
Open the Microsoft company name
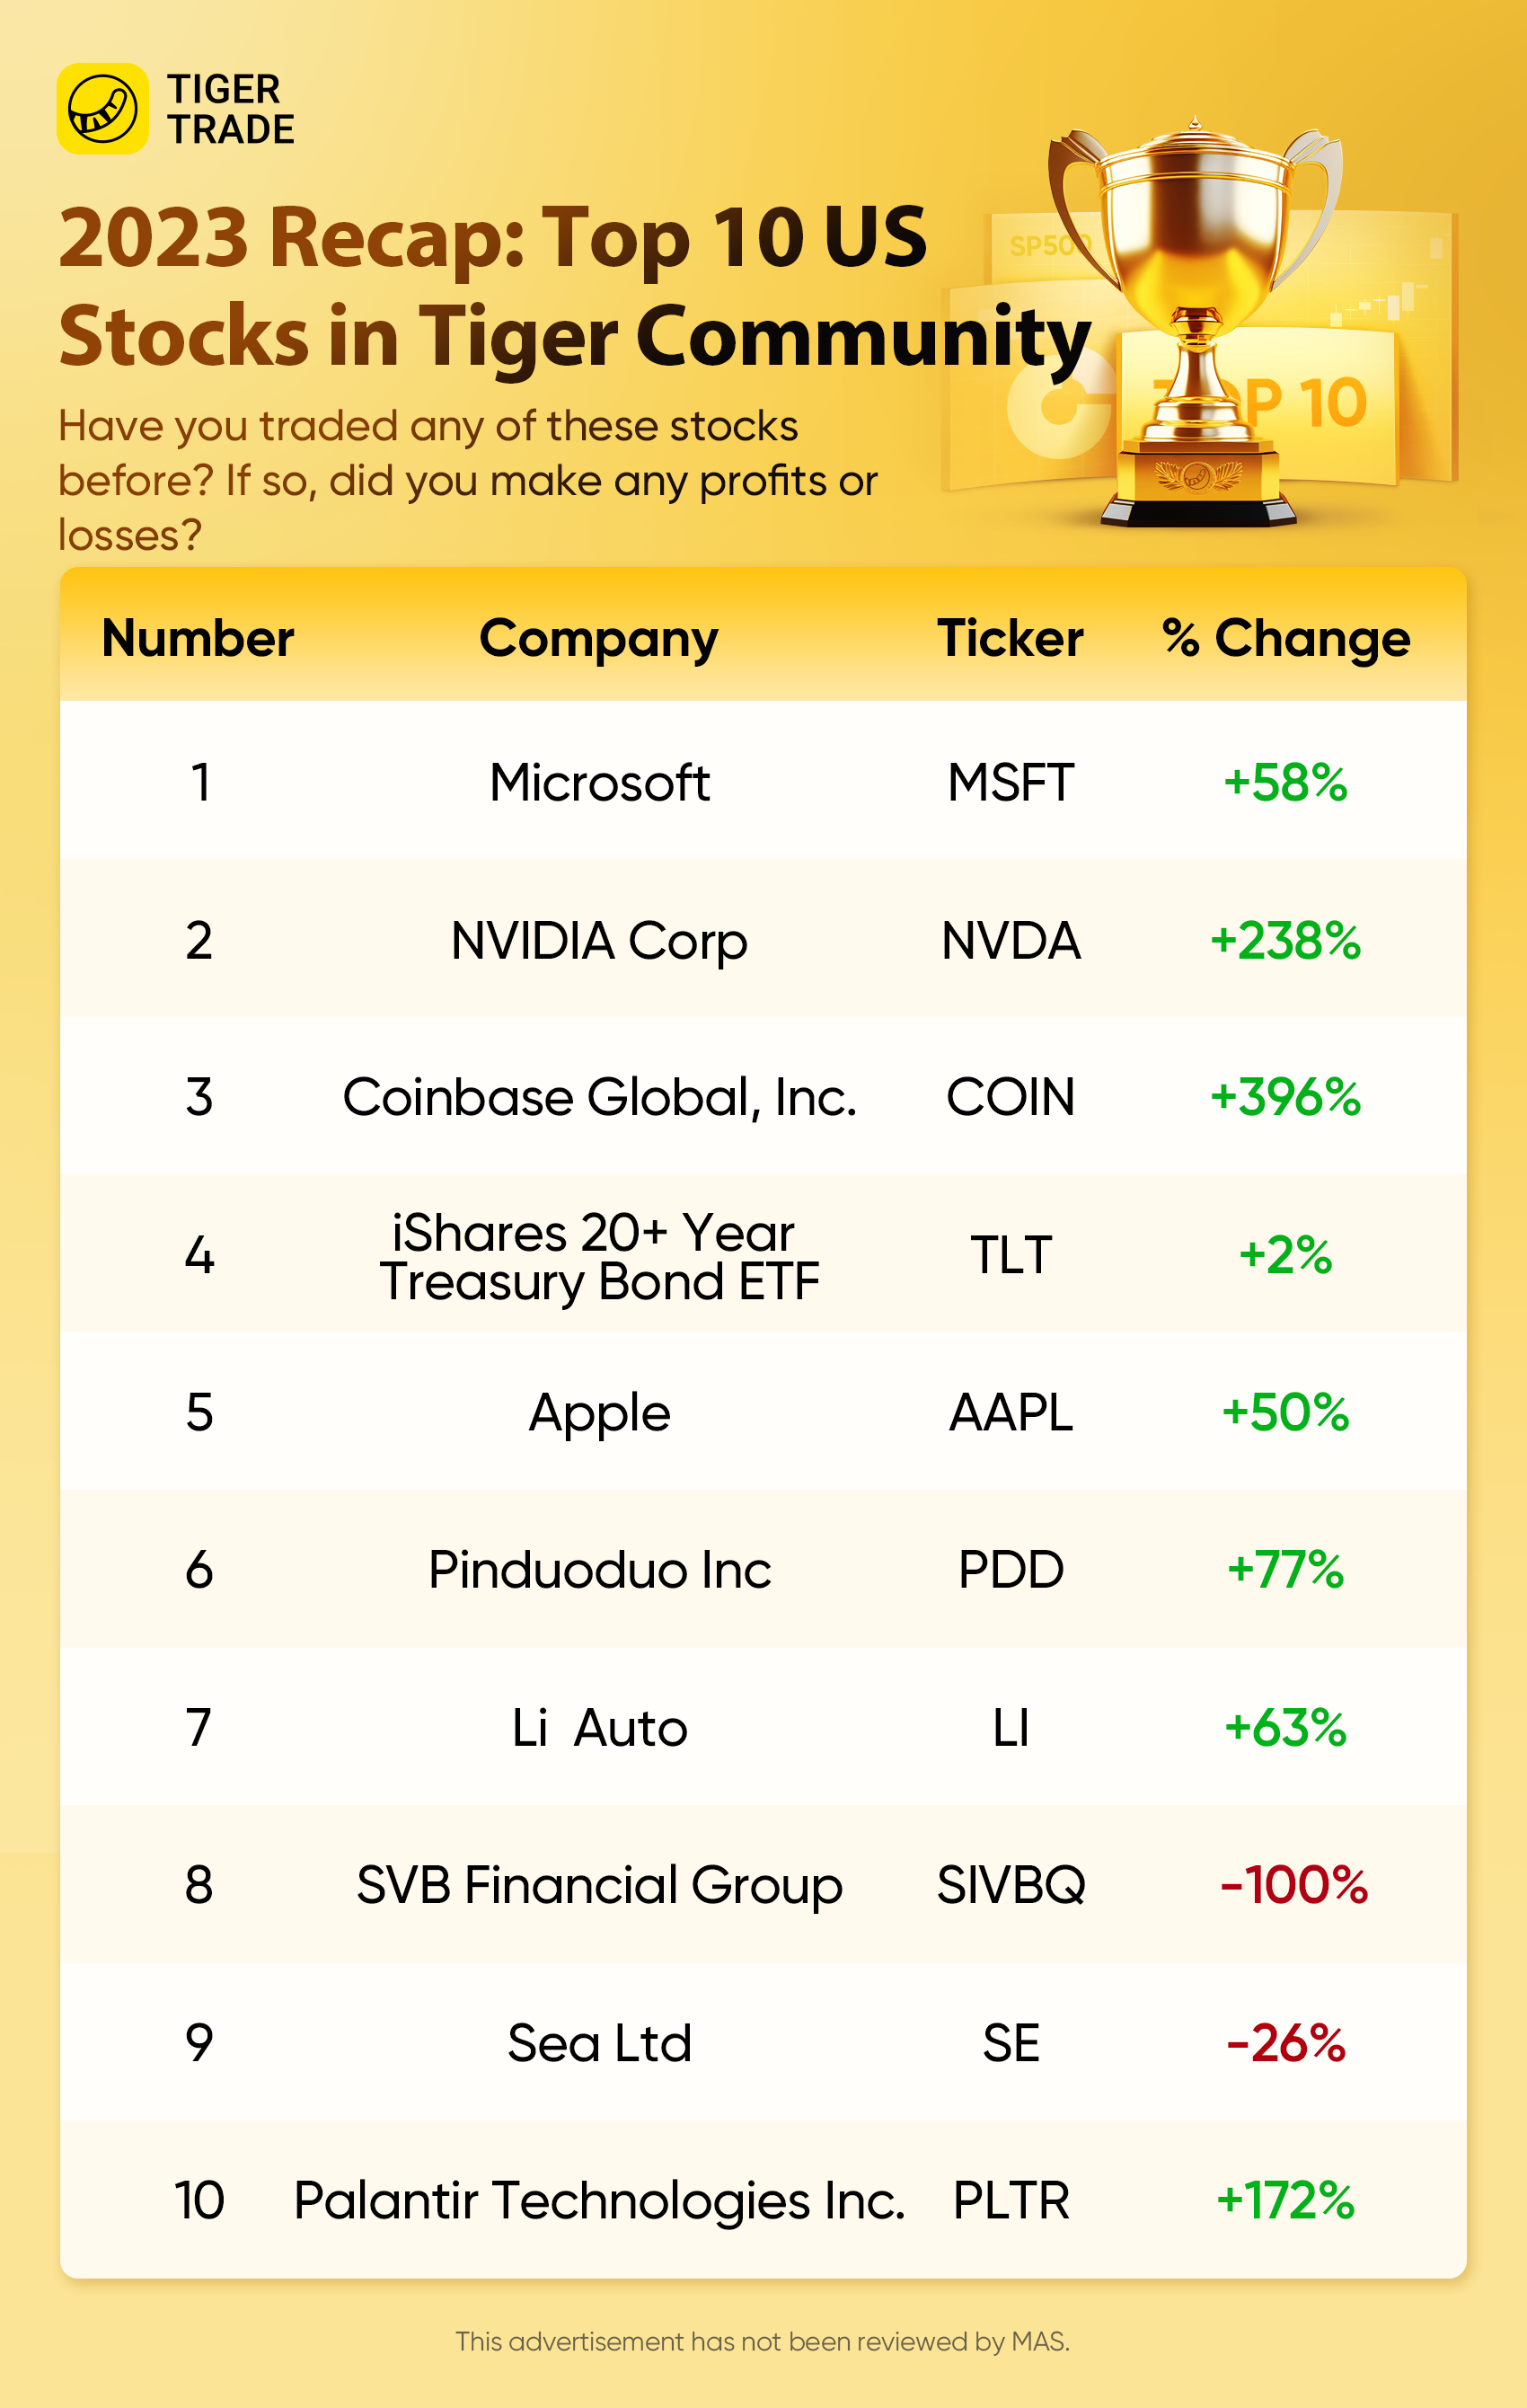599,782
